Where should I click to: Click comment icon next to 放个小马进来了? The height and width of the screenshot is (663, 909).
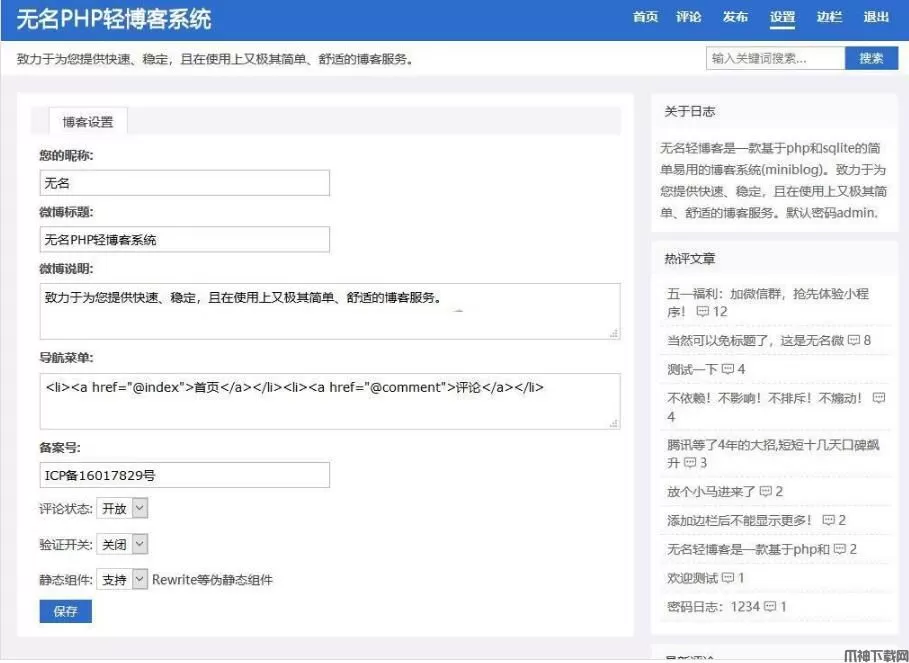coord(765,492)
